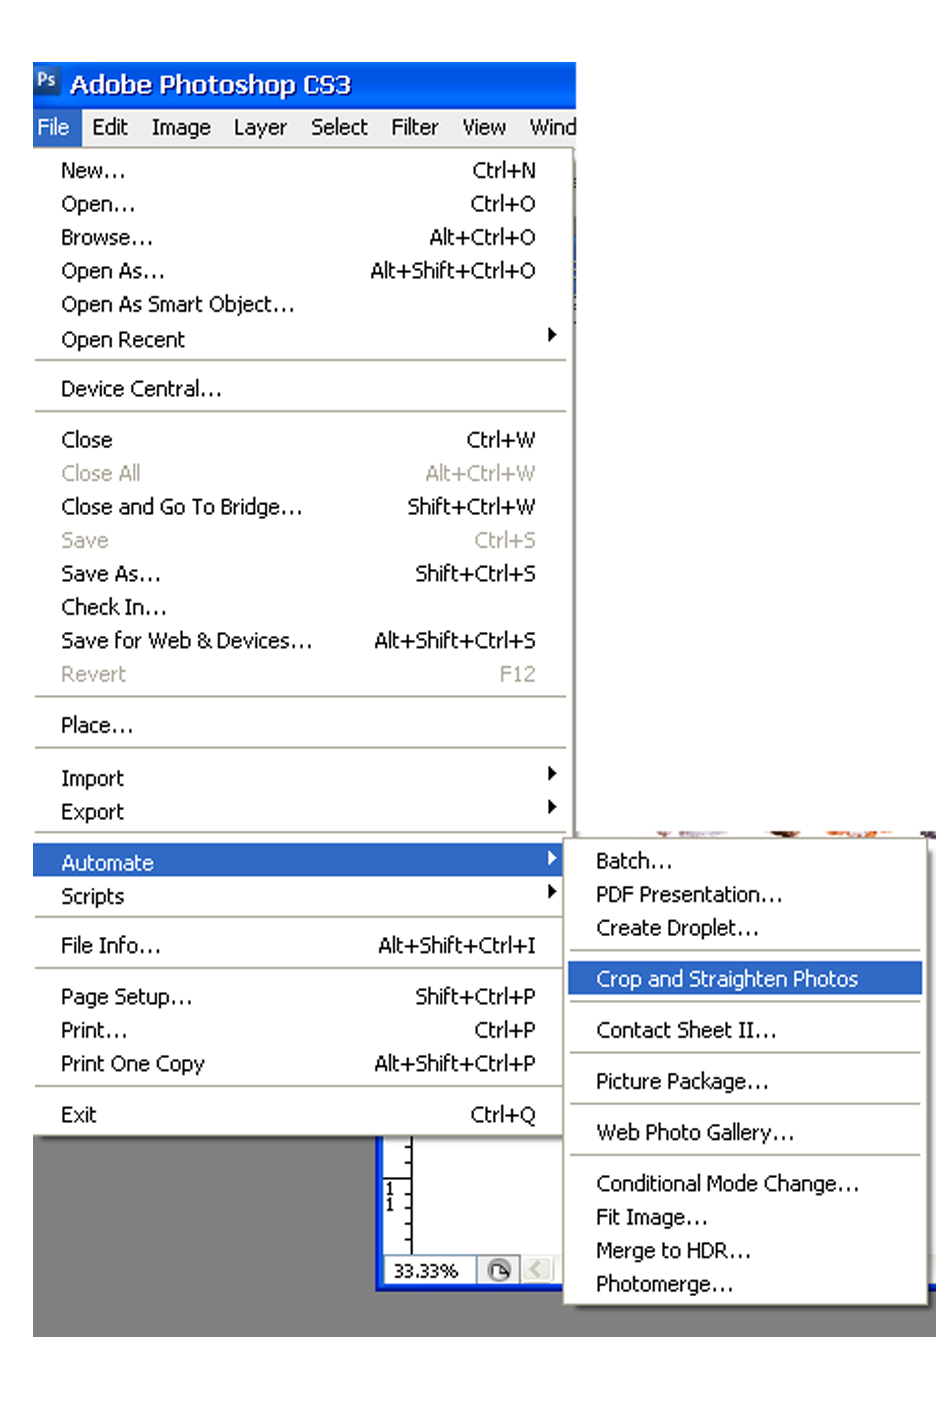Select Print One Copy
Image resolution: width=945 pixels, height=1417 pixels.
click(x=133, y=1063)
